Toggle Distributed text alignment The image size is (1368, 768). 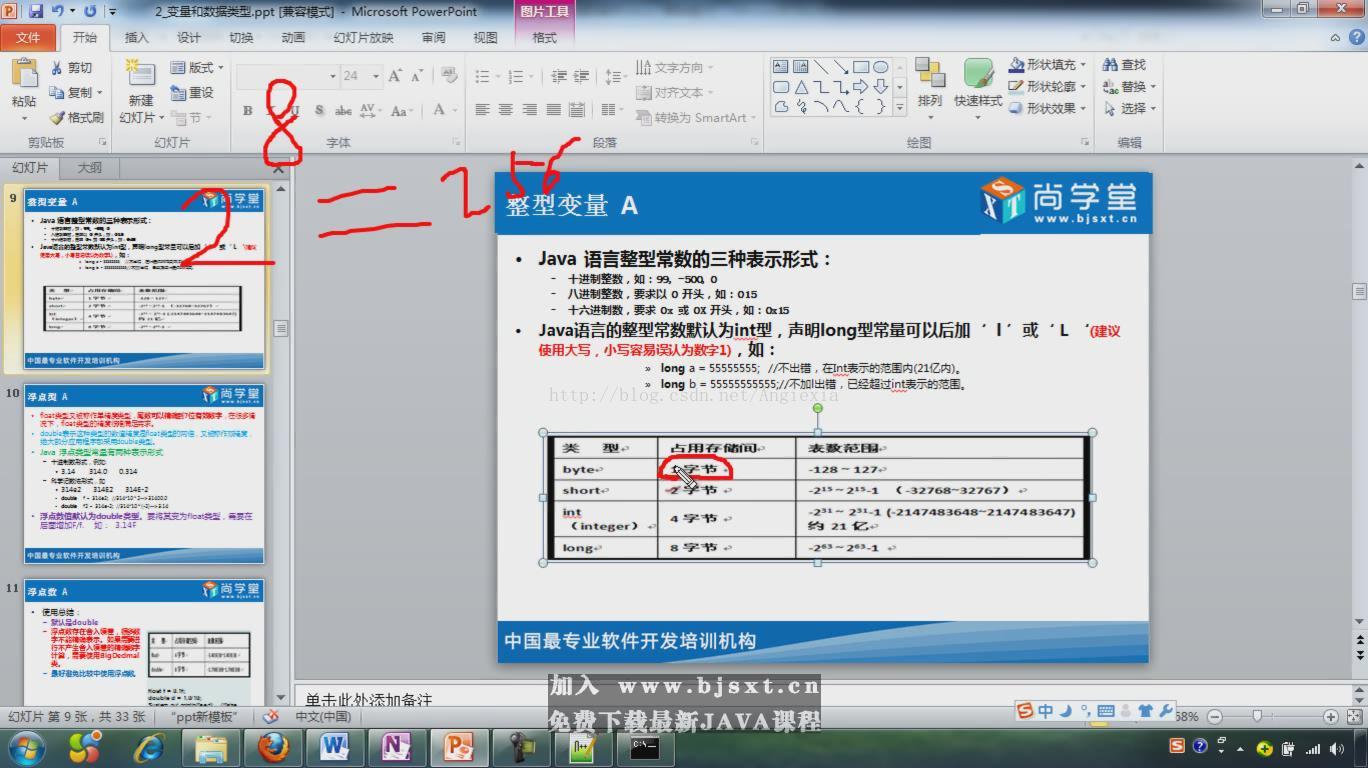coord(576,110)
